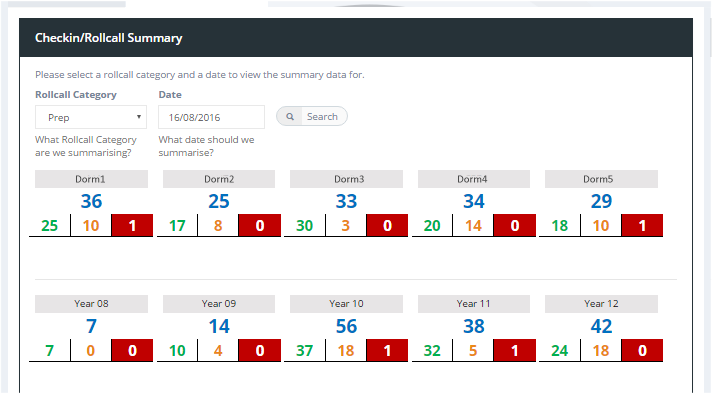Click Year 09 red box showing 0

260,350
